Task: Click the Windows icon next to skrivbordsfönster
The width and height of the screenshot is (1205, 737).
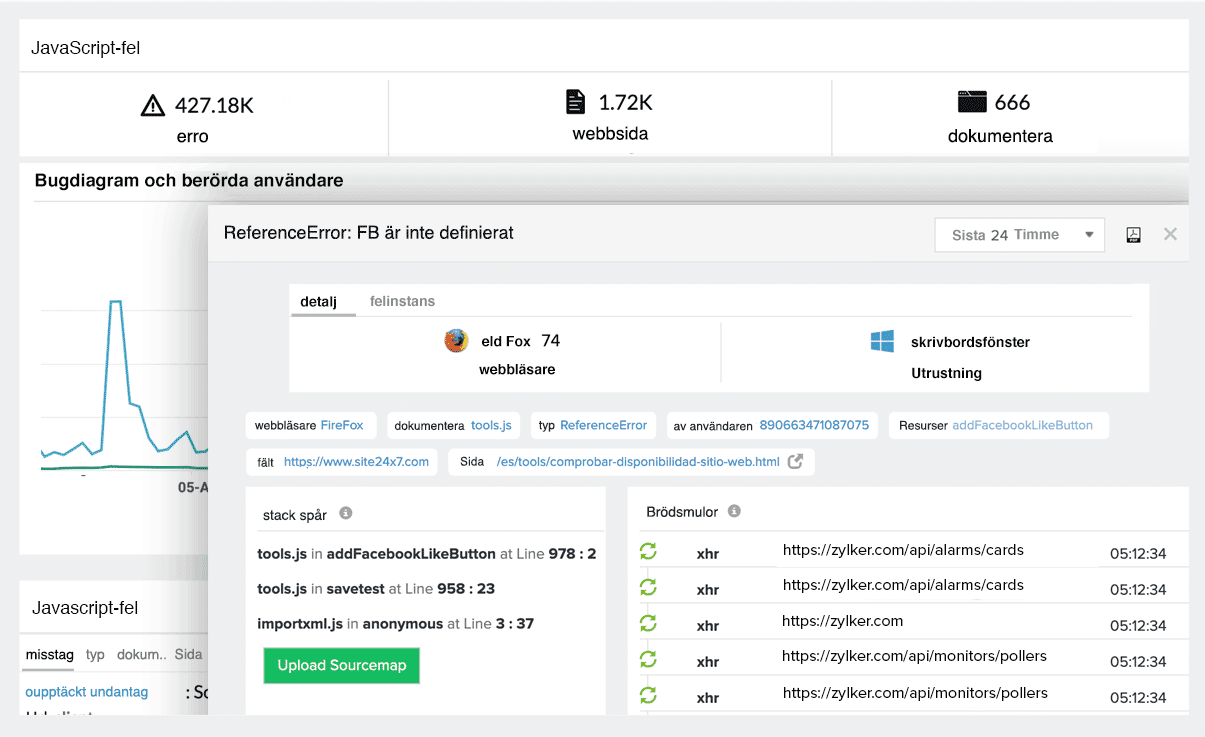Action: [882, 341]
